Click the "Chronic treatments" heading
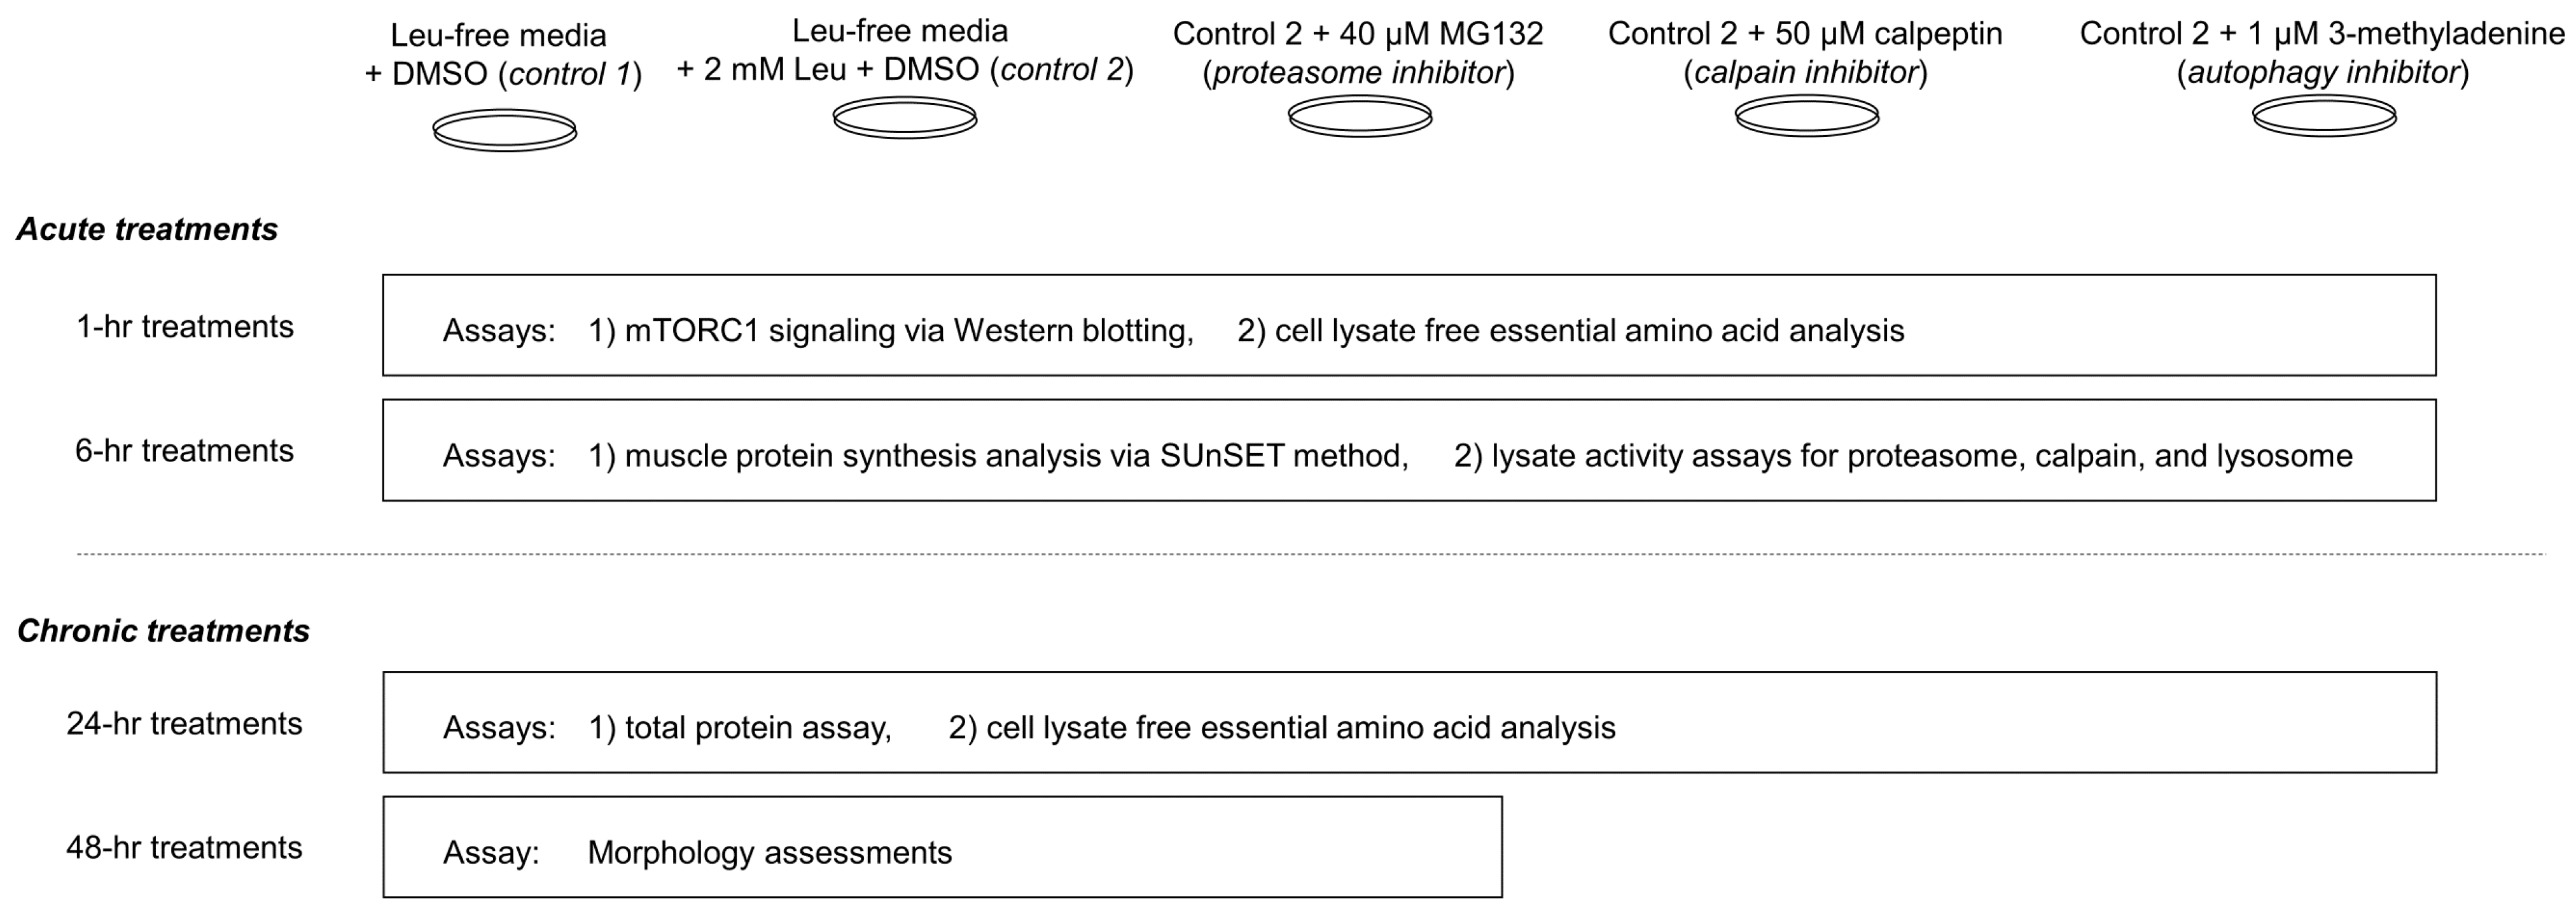 tap(163, 631)
